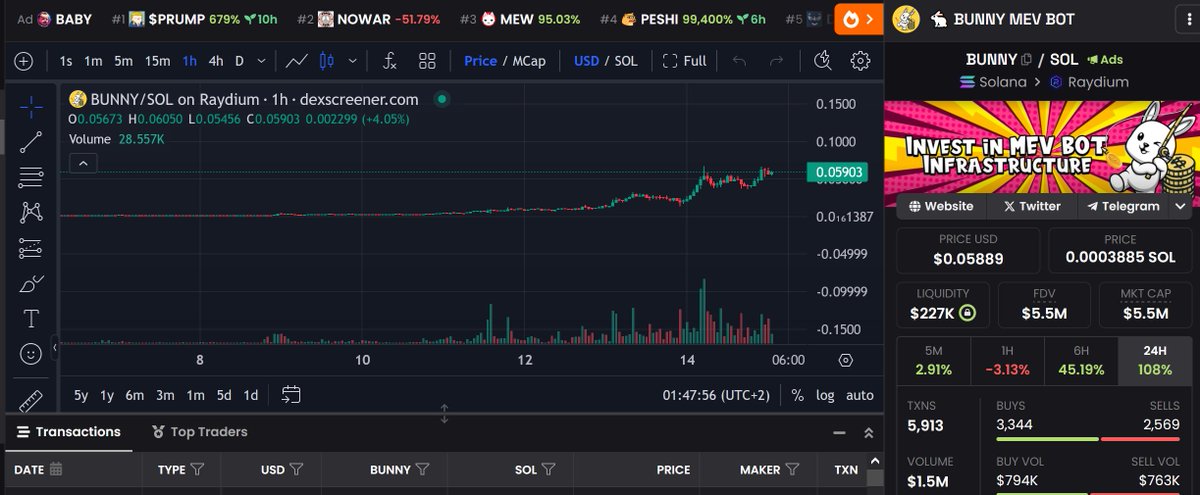Undo the last chart action
This screenshot has height=495, width=1200.
pos(740,61)
